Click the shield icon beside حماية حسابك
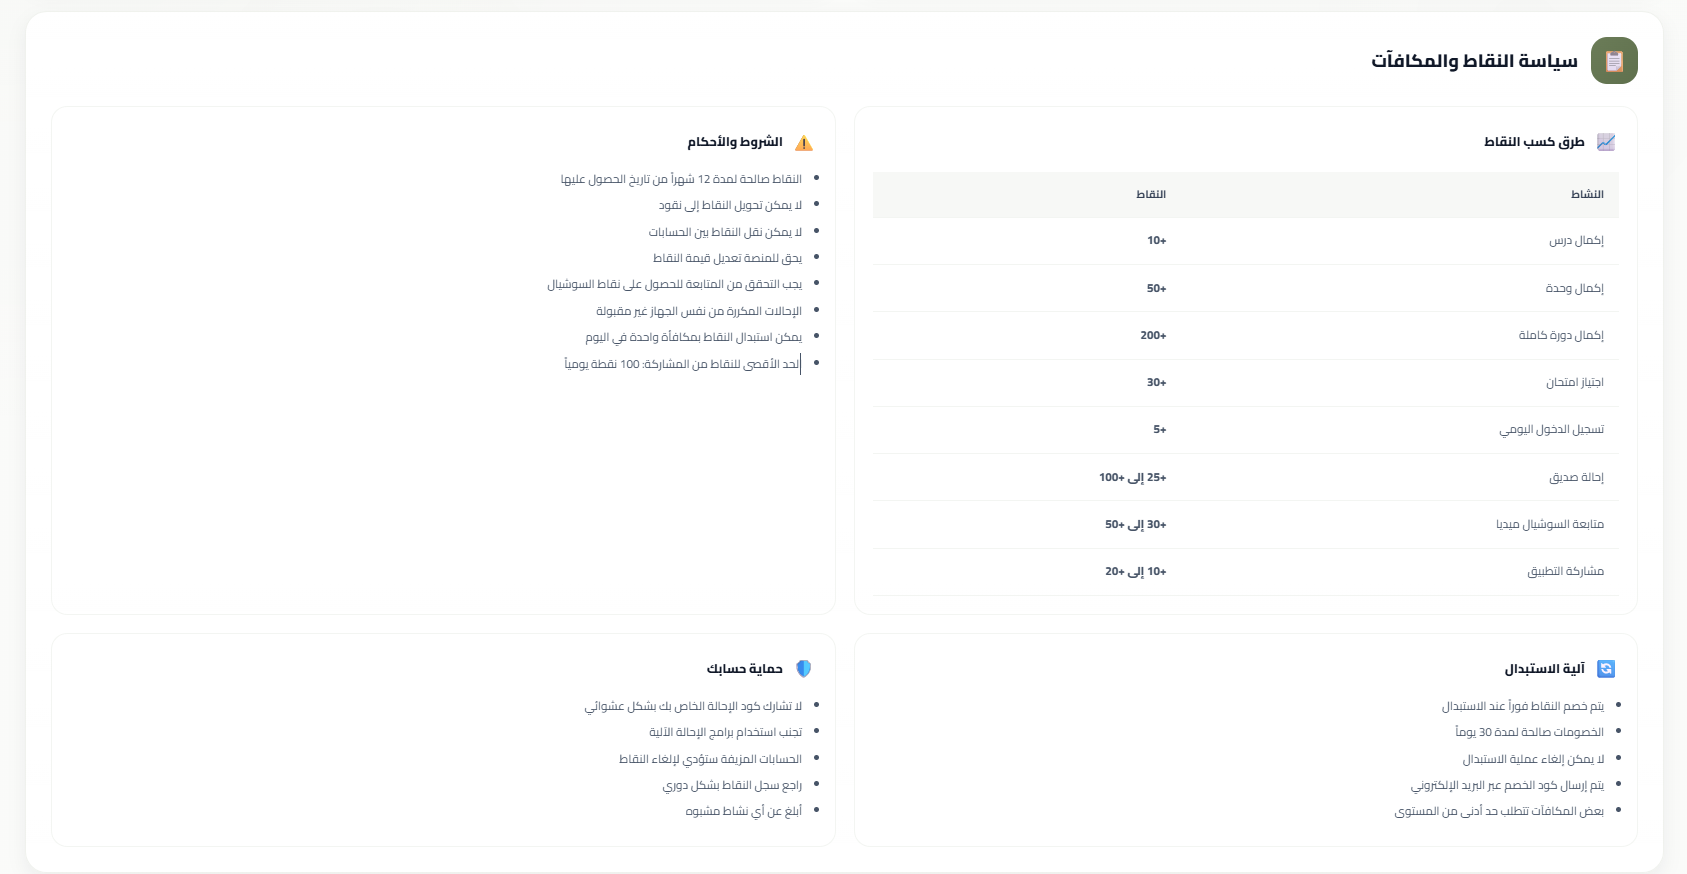The height and width of the screenshot is (874, 1687). 803,669
